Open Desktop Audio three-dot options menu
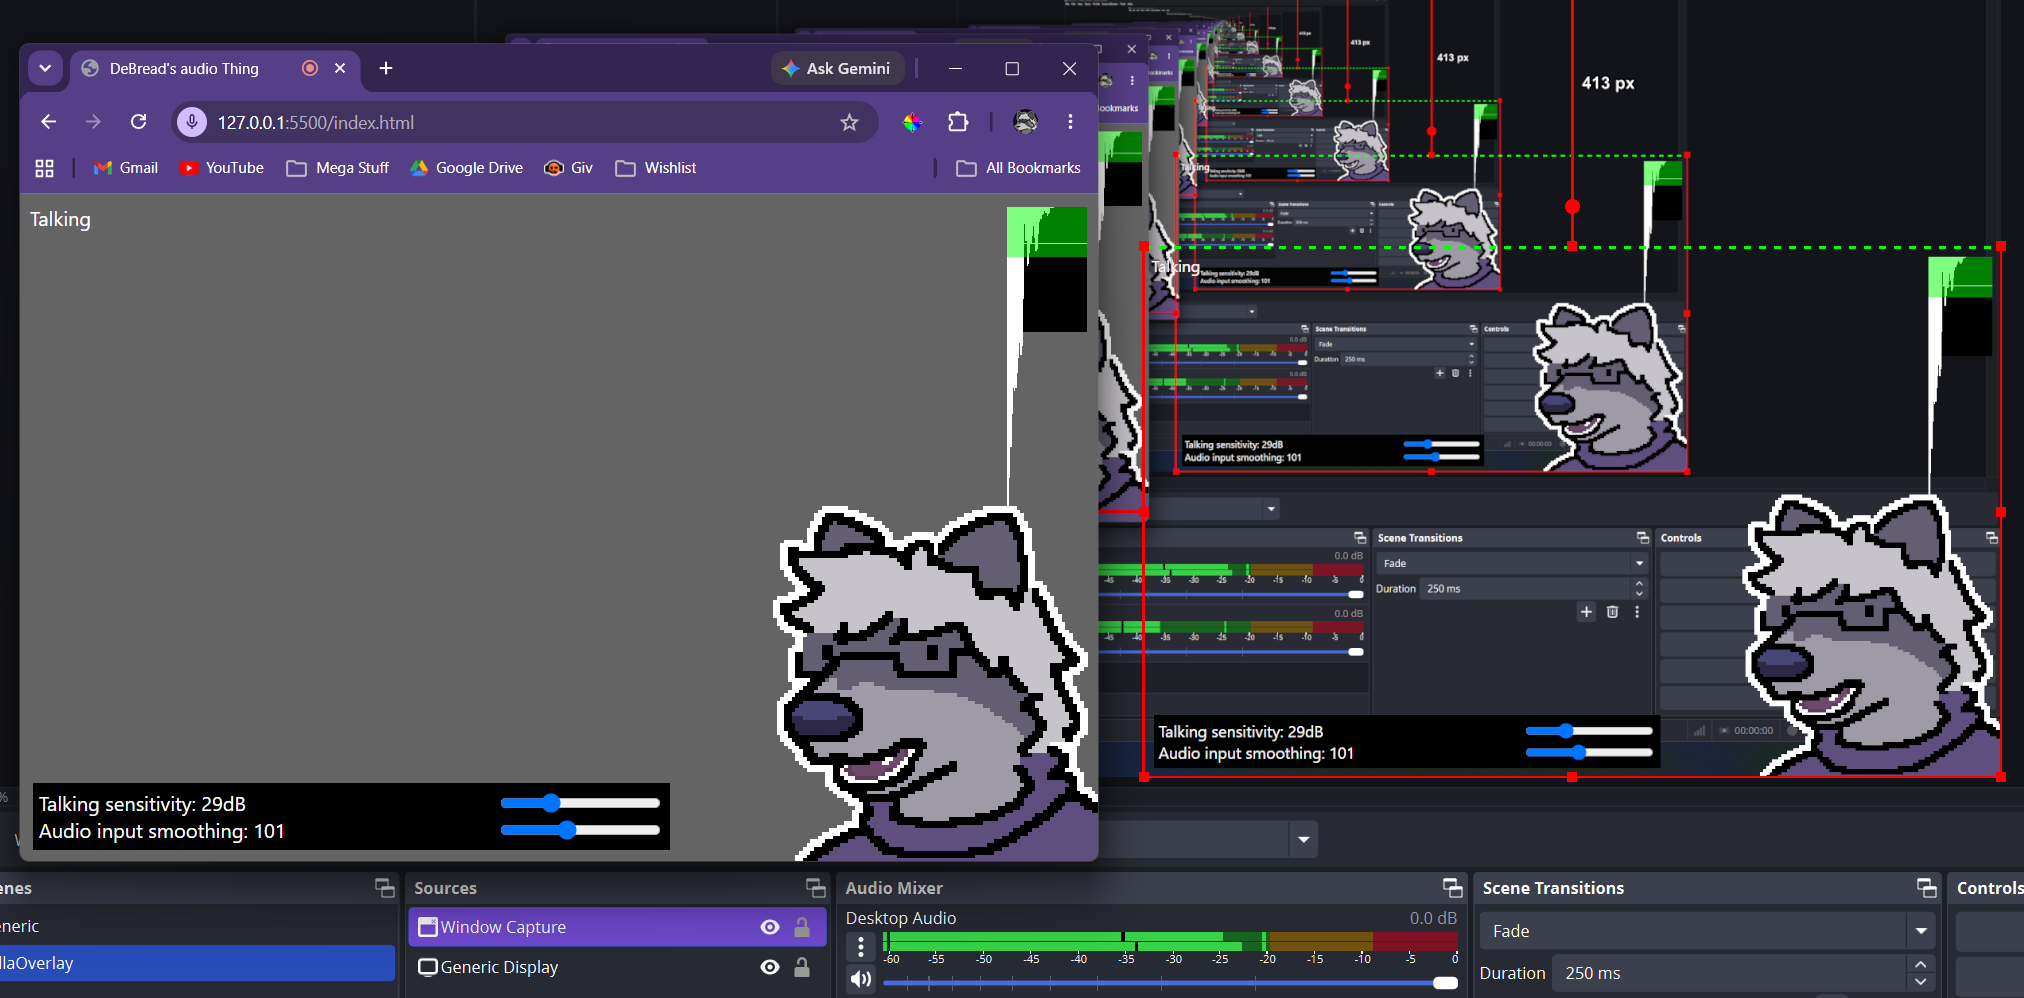The height and width of the screenshot is (998, 2024). [861, 945]
